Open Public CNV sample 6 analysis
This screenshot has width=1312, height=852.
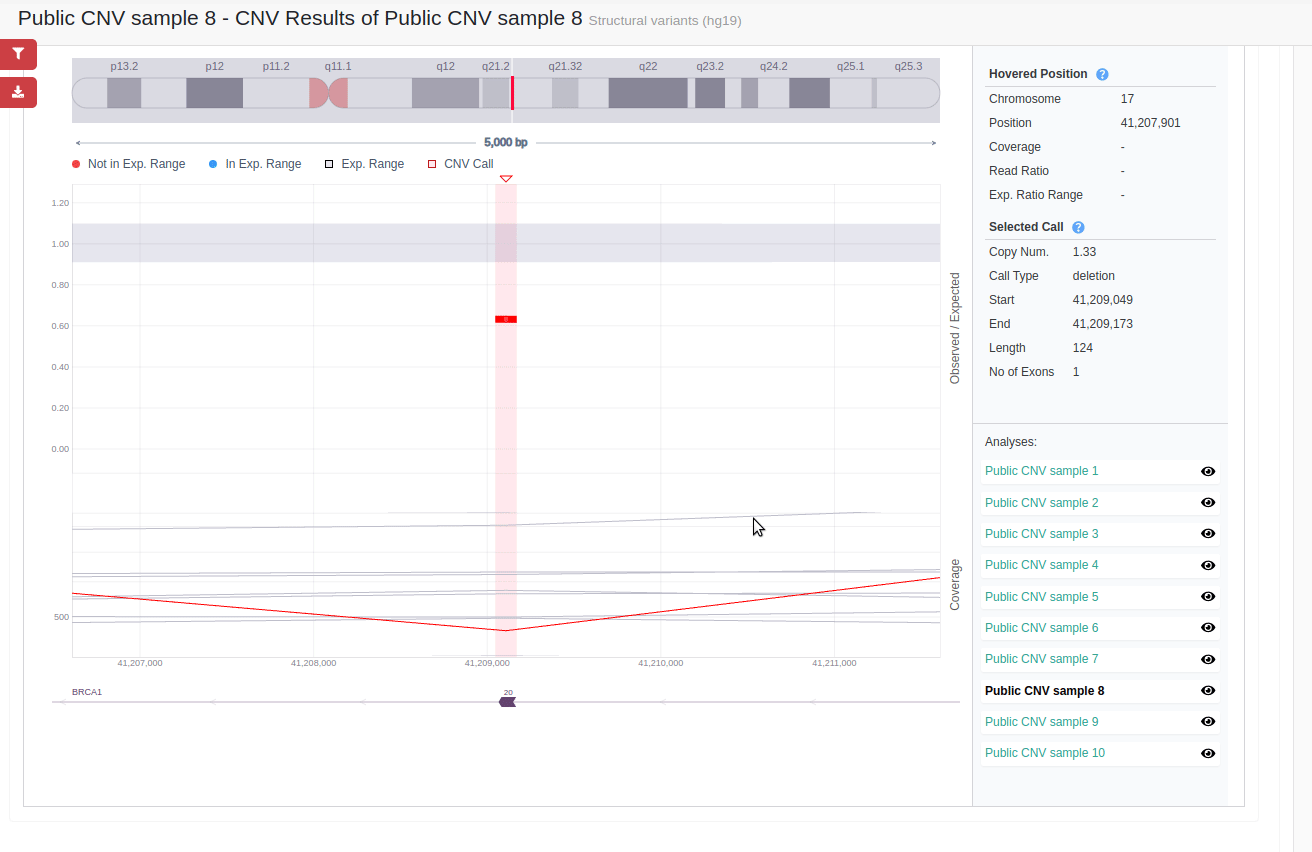tap(1042, 627)
